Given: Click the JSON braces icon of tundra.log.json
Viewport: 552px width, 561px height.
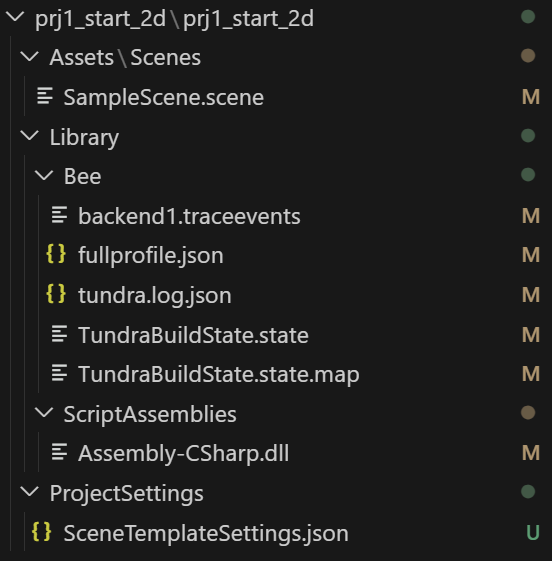Looking at the screenshot, I should tap(56, 294).
